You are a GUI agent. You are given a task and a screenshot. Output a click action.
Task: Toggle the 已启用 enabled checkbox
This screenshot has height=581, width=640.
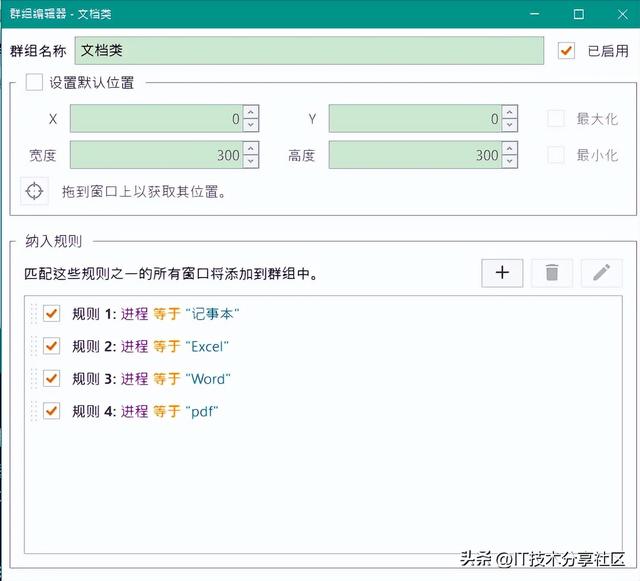point(567,50)
